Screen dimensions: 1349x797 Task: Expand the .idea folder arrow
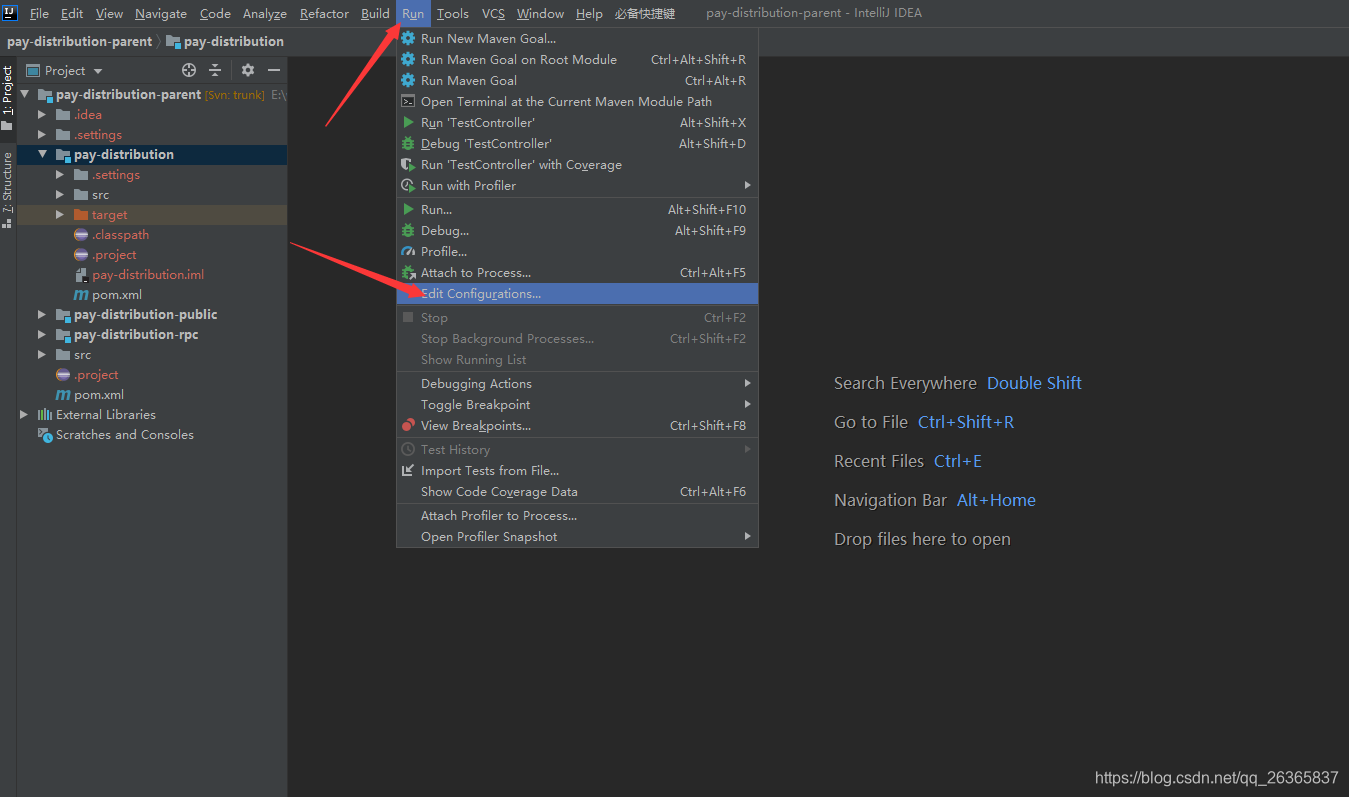(x=42, y=114)
